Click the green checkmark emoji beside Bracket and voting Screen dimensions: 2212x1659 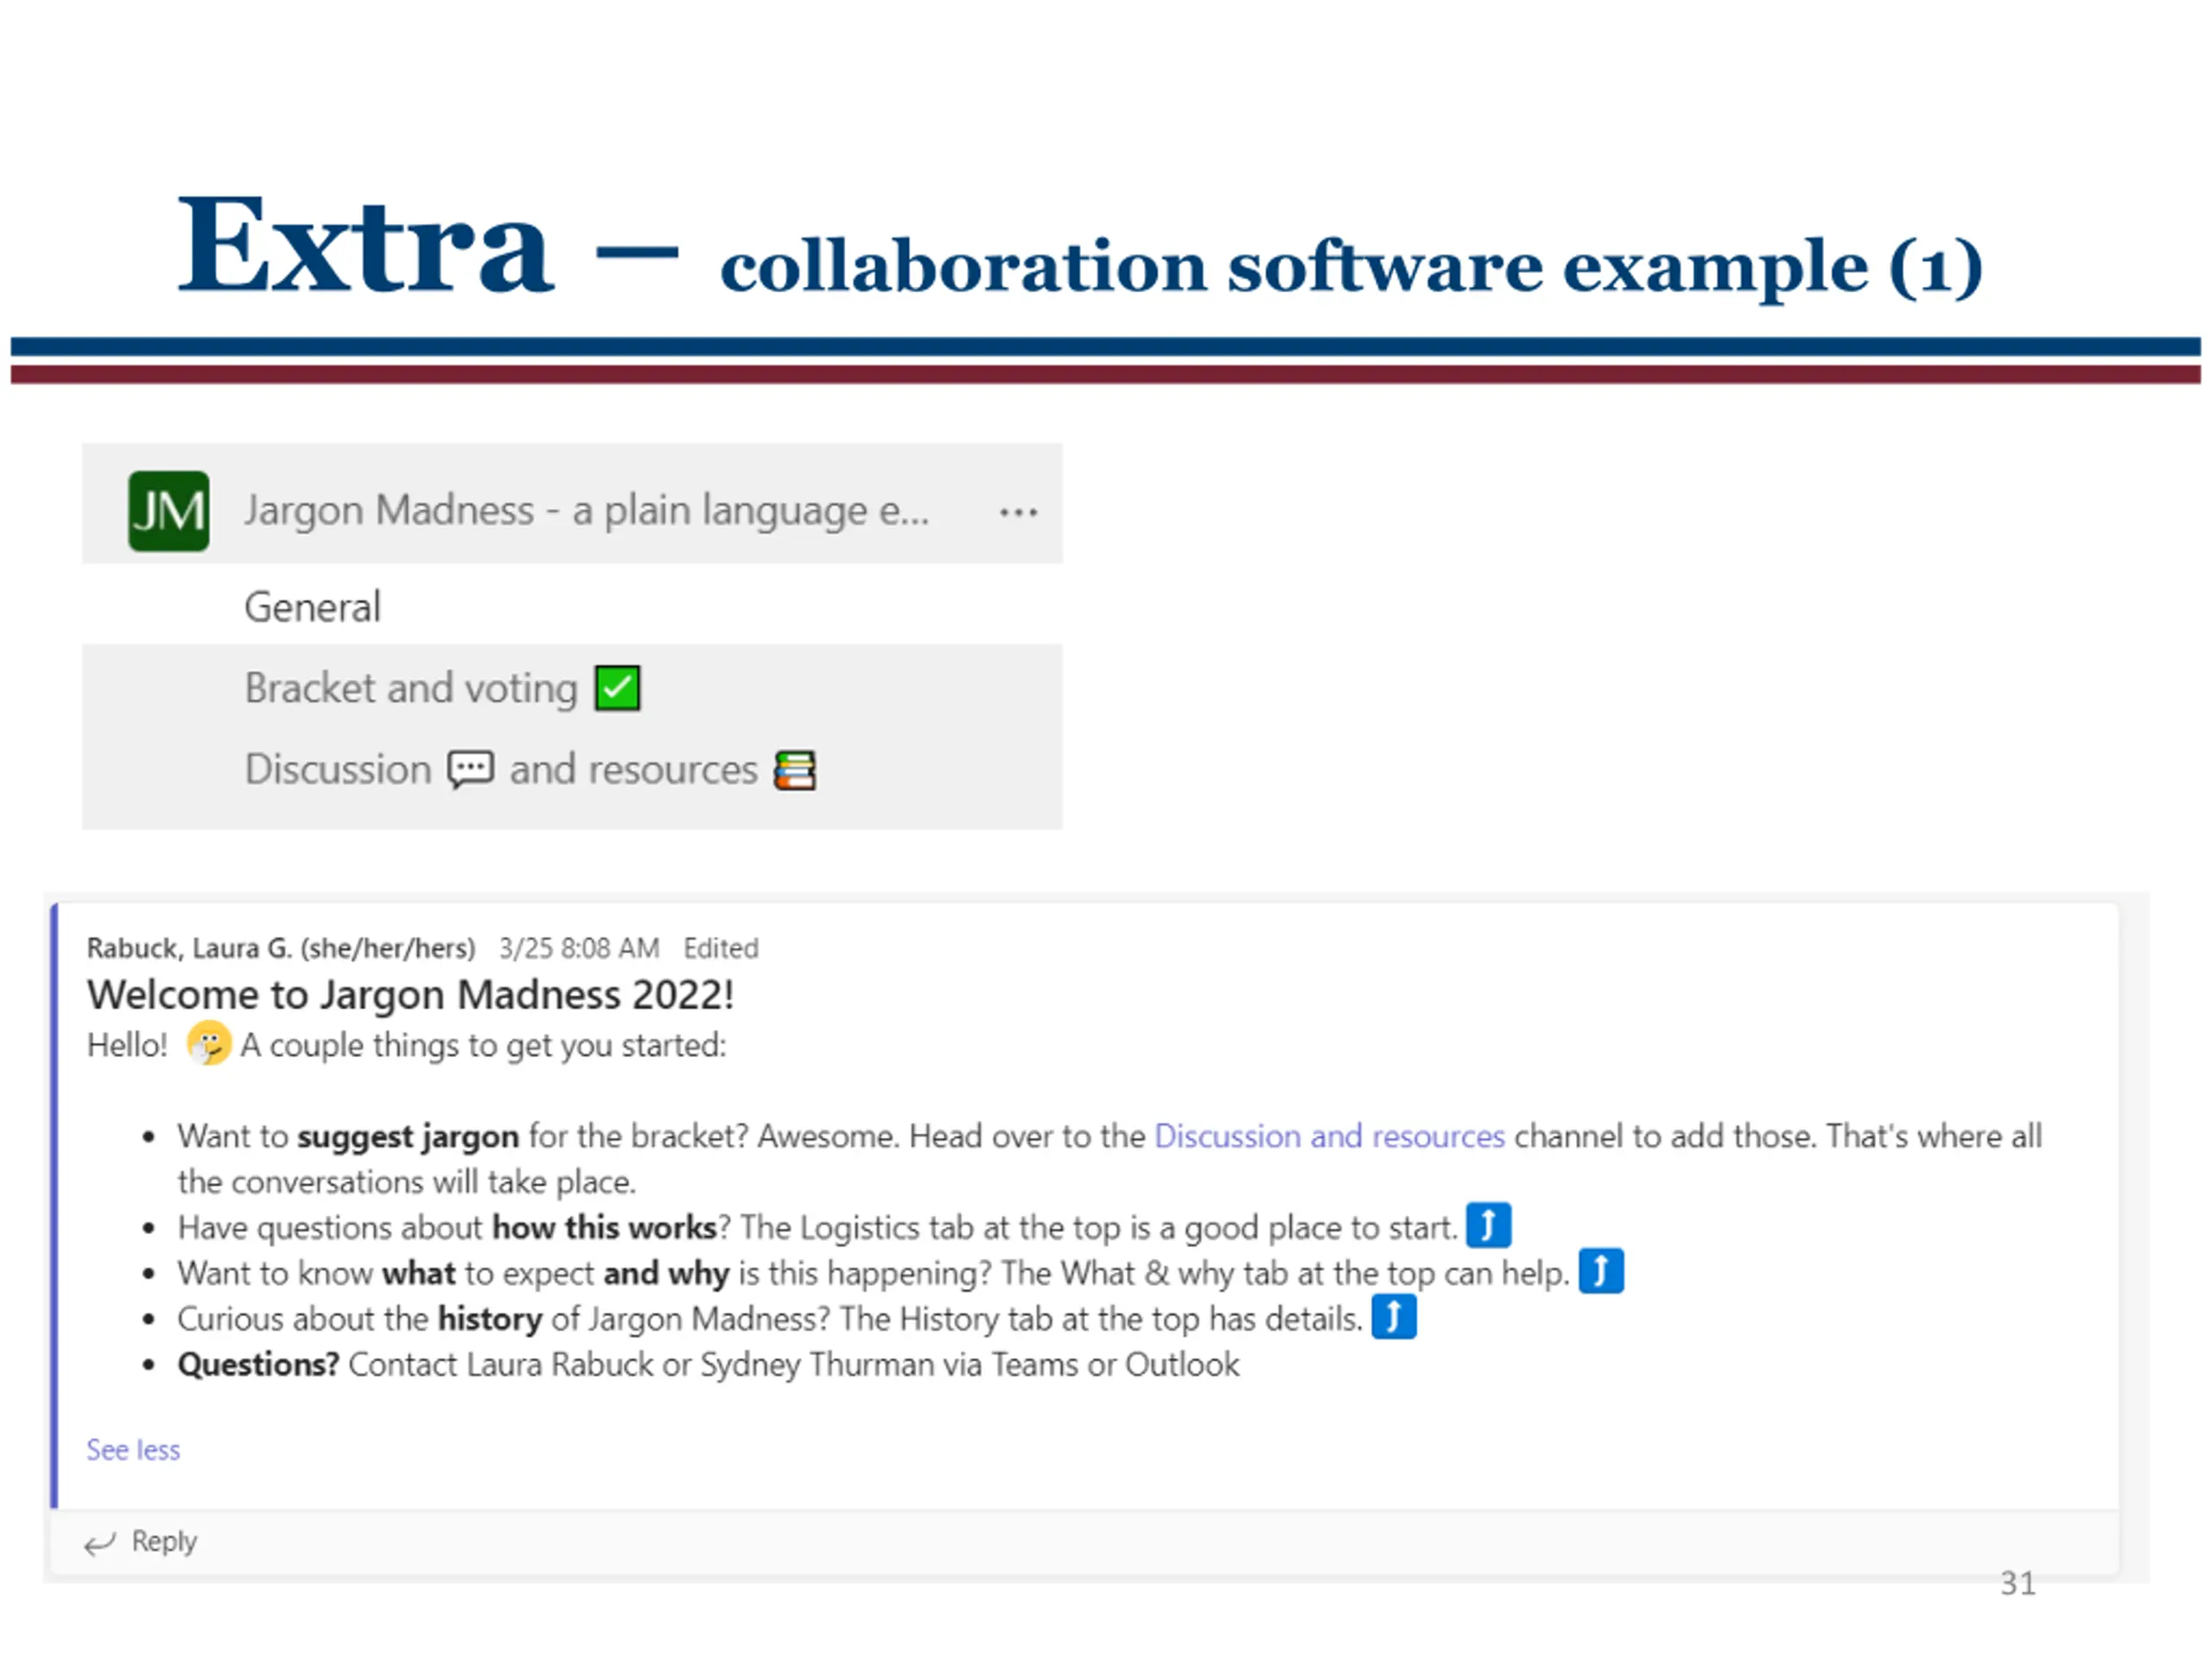(x=617, y=688)
